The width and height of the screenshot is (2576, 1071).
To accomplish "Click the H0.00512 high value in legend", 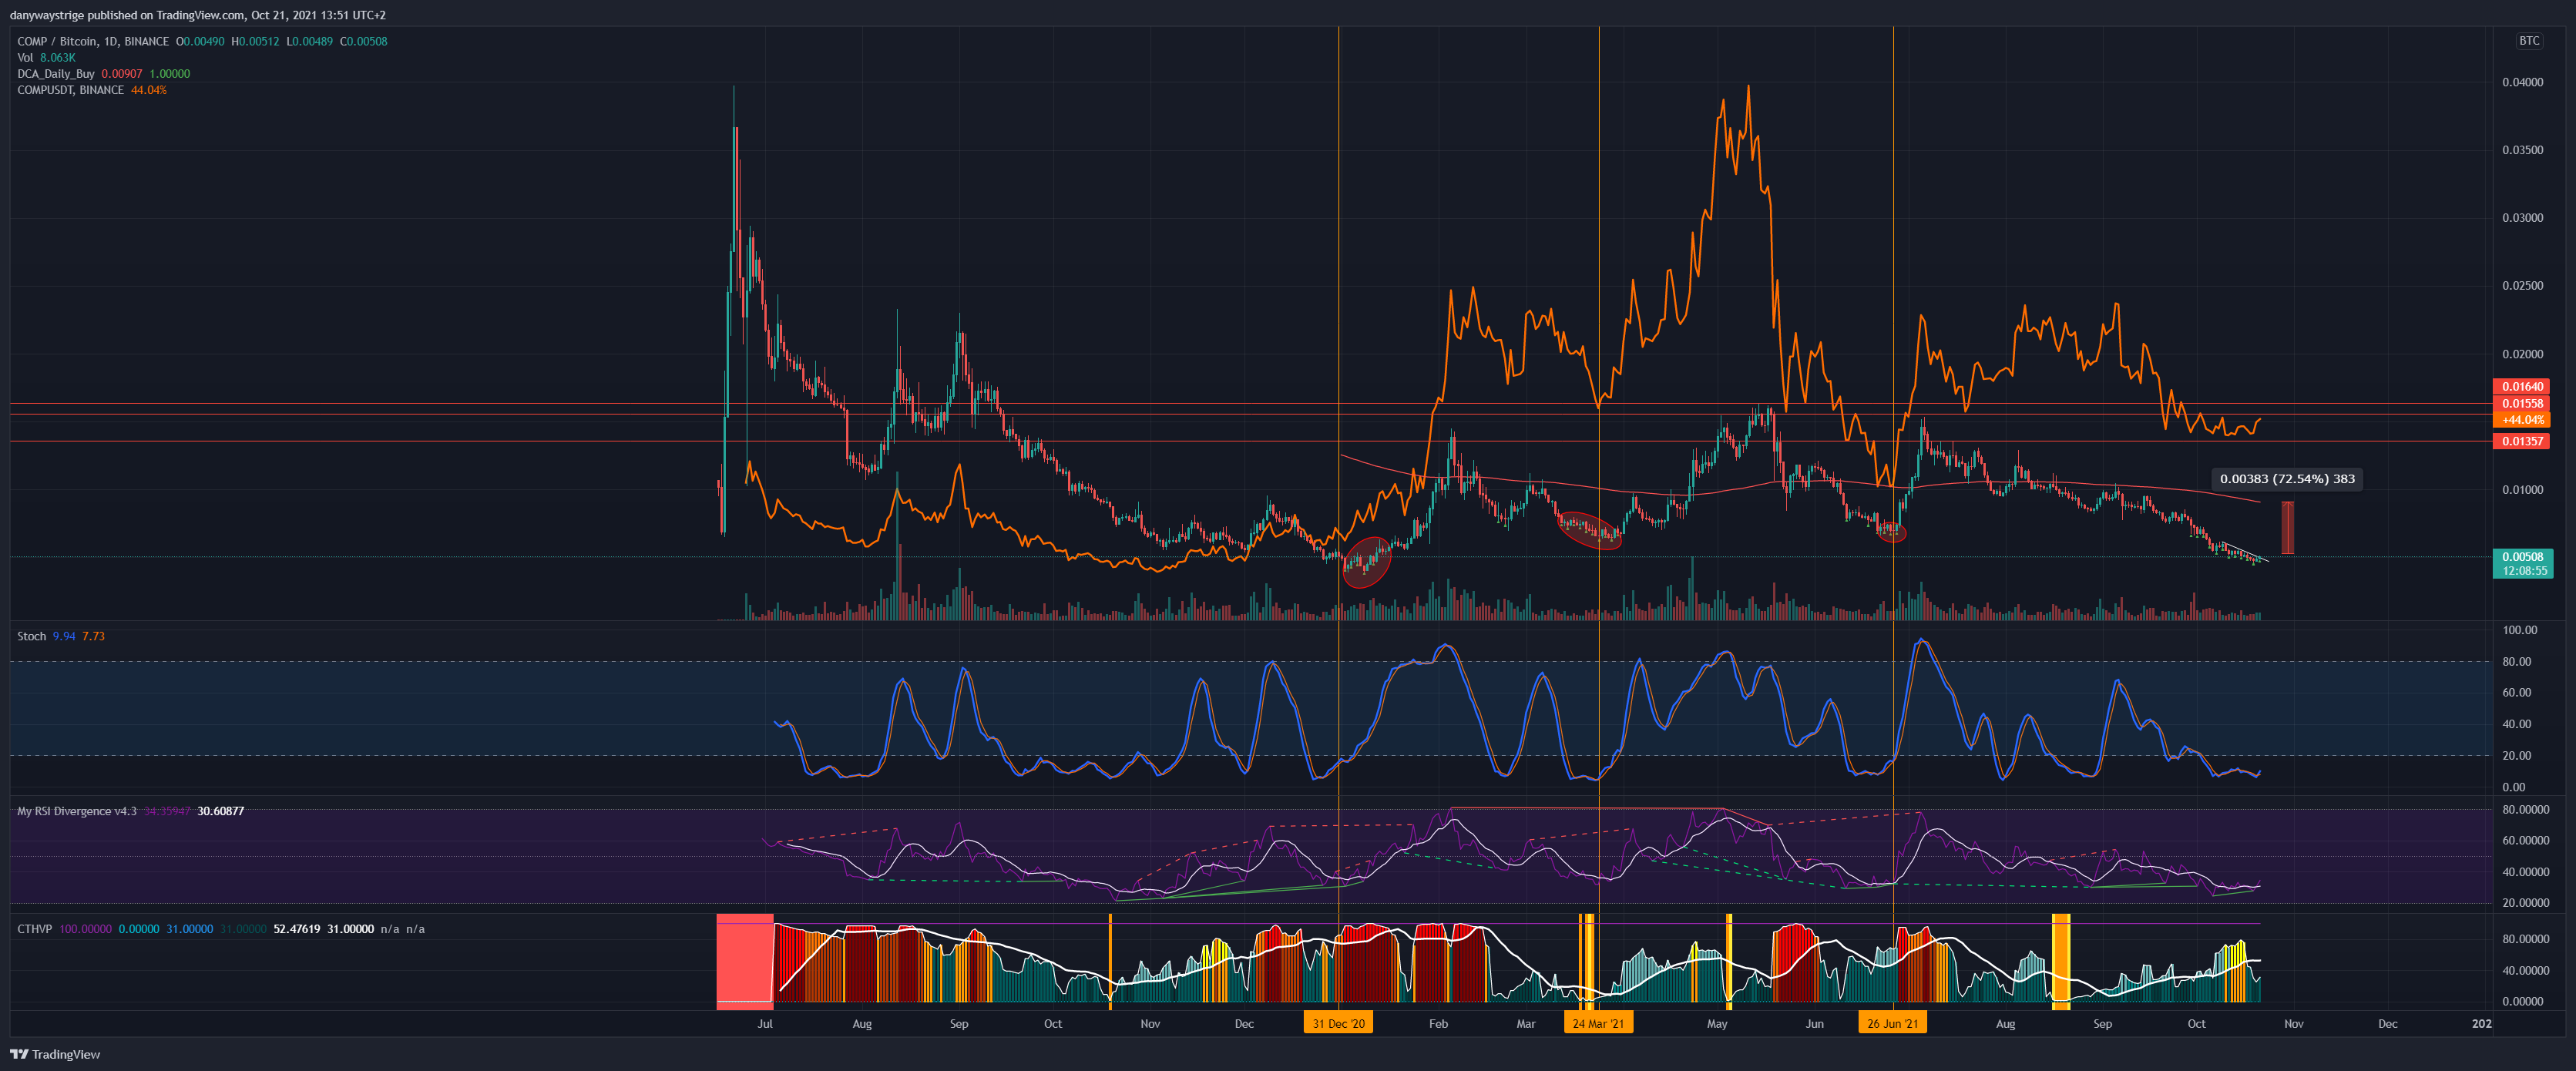I will pyautogui.click(x=255, y=41).
